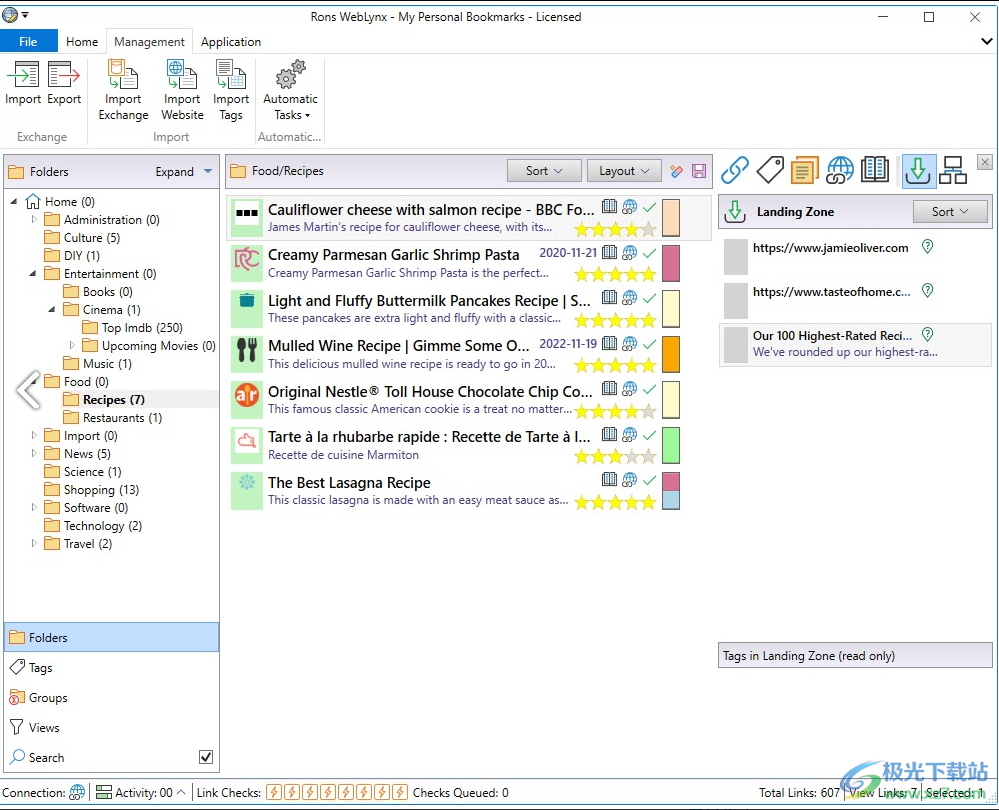
Task: Toggle the Search checkbox in sidebar
Action: pos(206,757)
